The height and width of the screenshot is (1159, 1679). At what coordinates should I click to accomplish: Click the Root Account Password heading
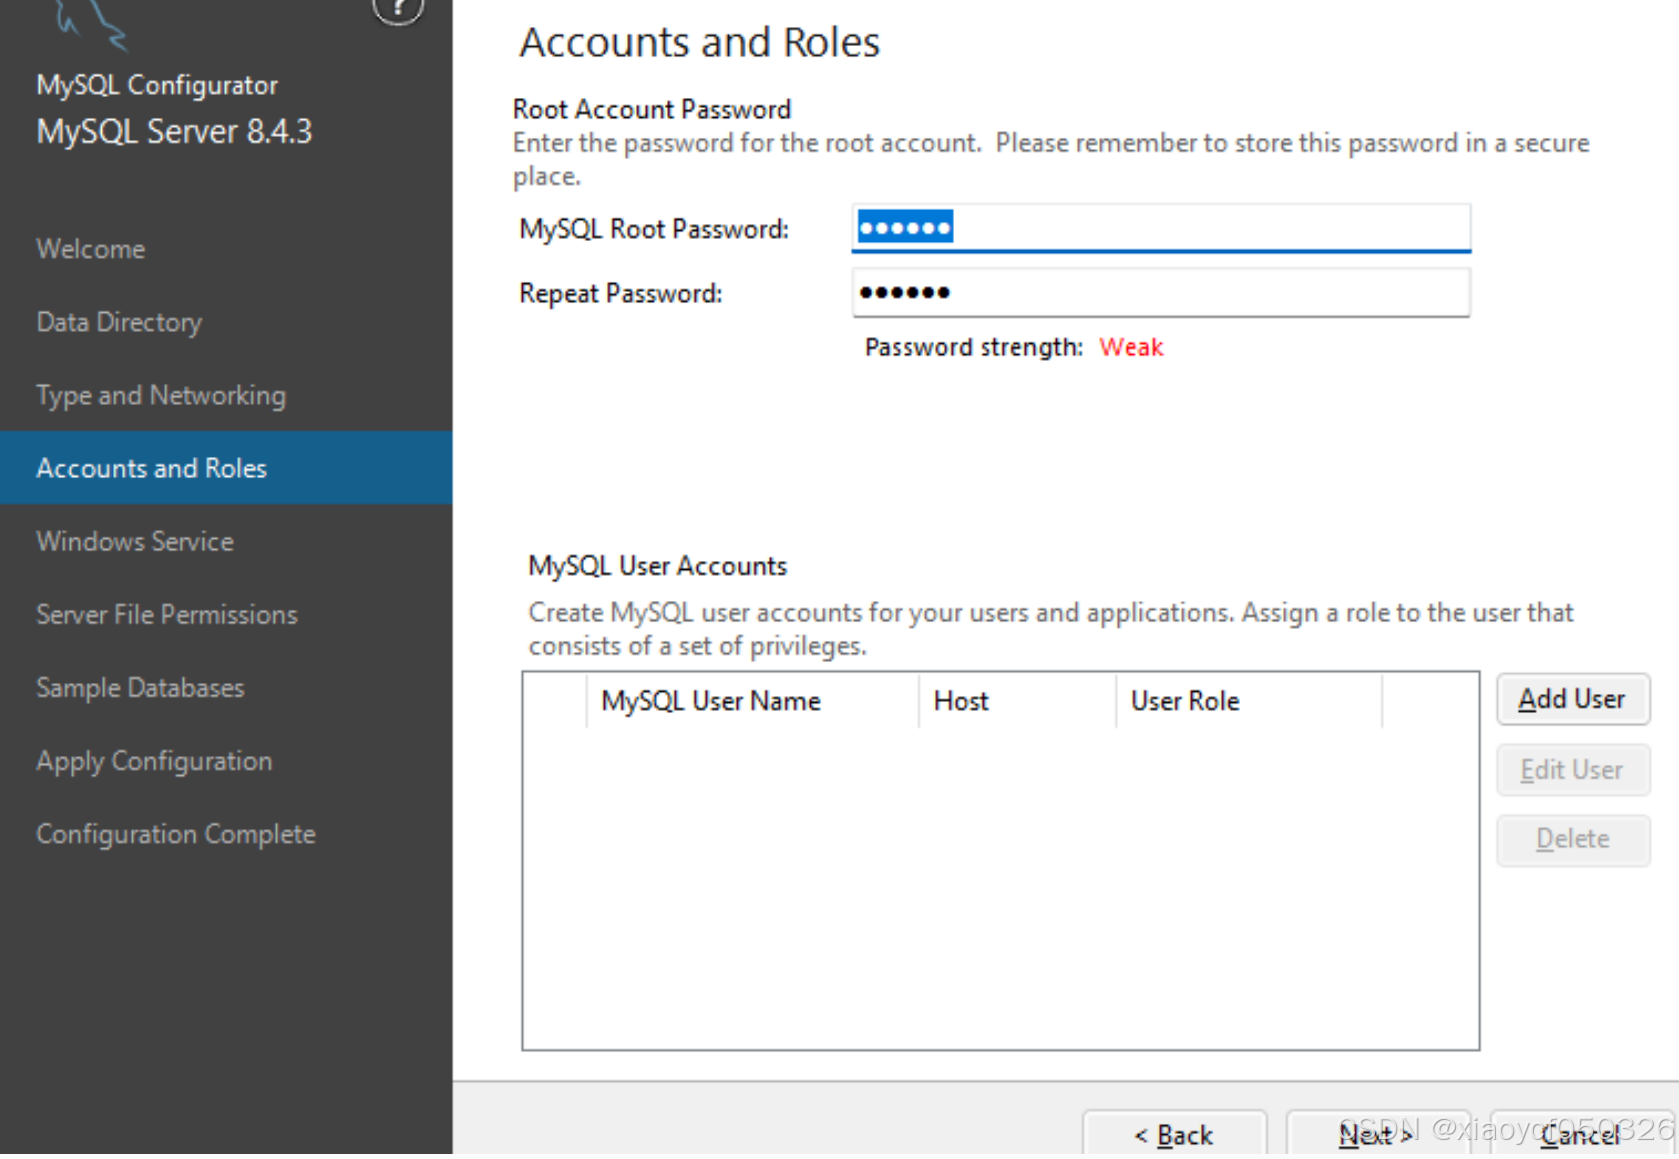652,109
